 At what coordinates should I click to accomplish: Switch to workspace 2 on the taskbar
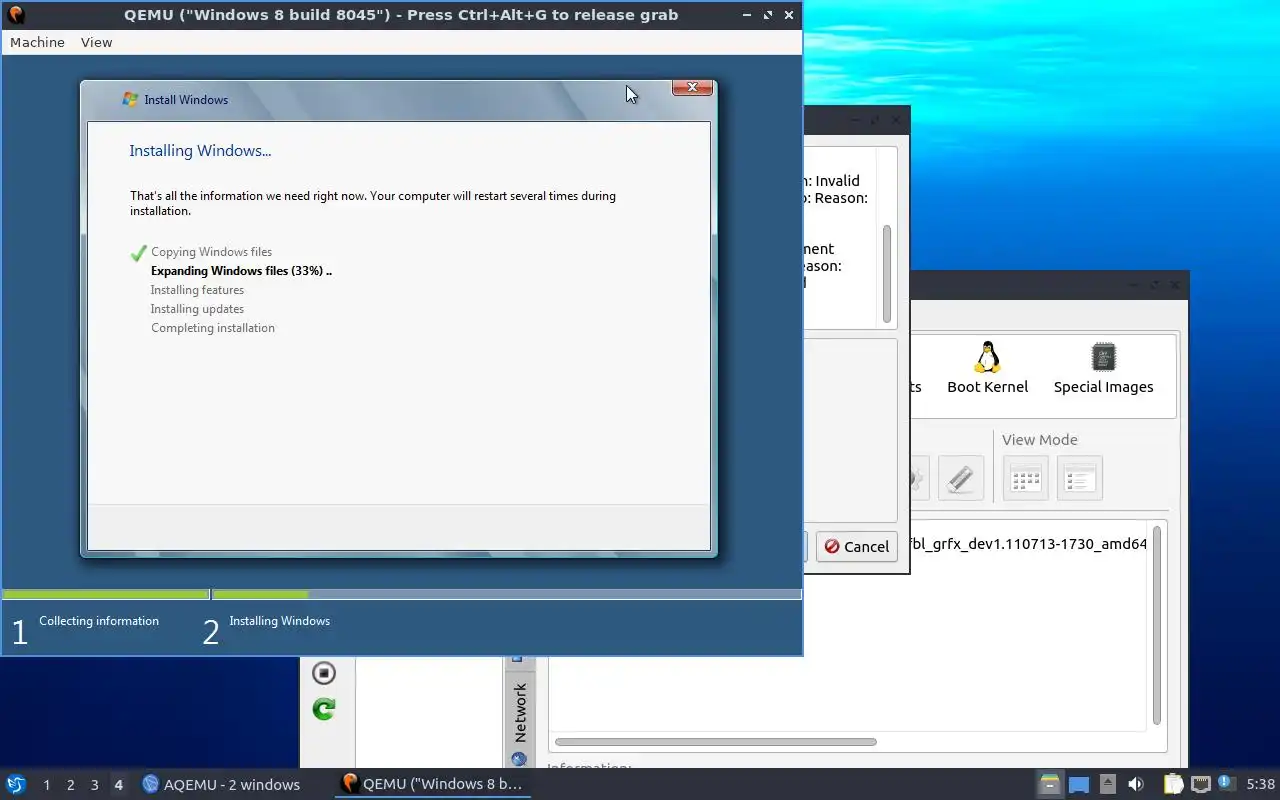coord(70,785)
